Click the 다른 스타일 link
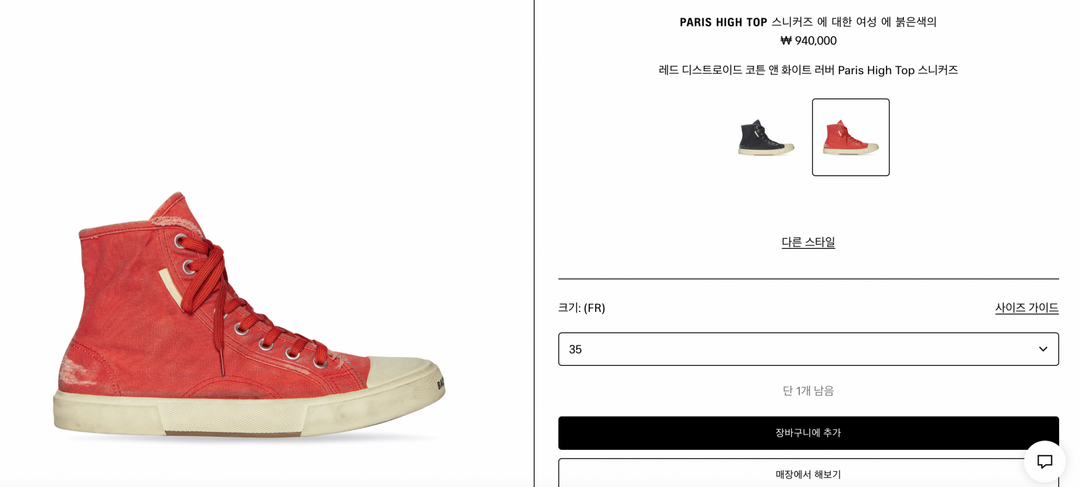The width and height of the screenshot is (1080, 487). coord(808,242)
